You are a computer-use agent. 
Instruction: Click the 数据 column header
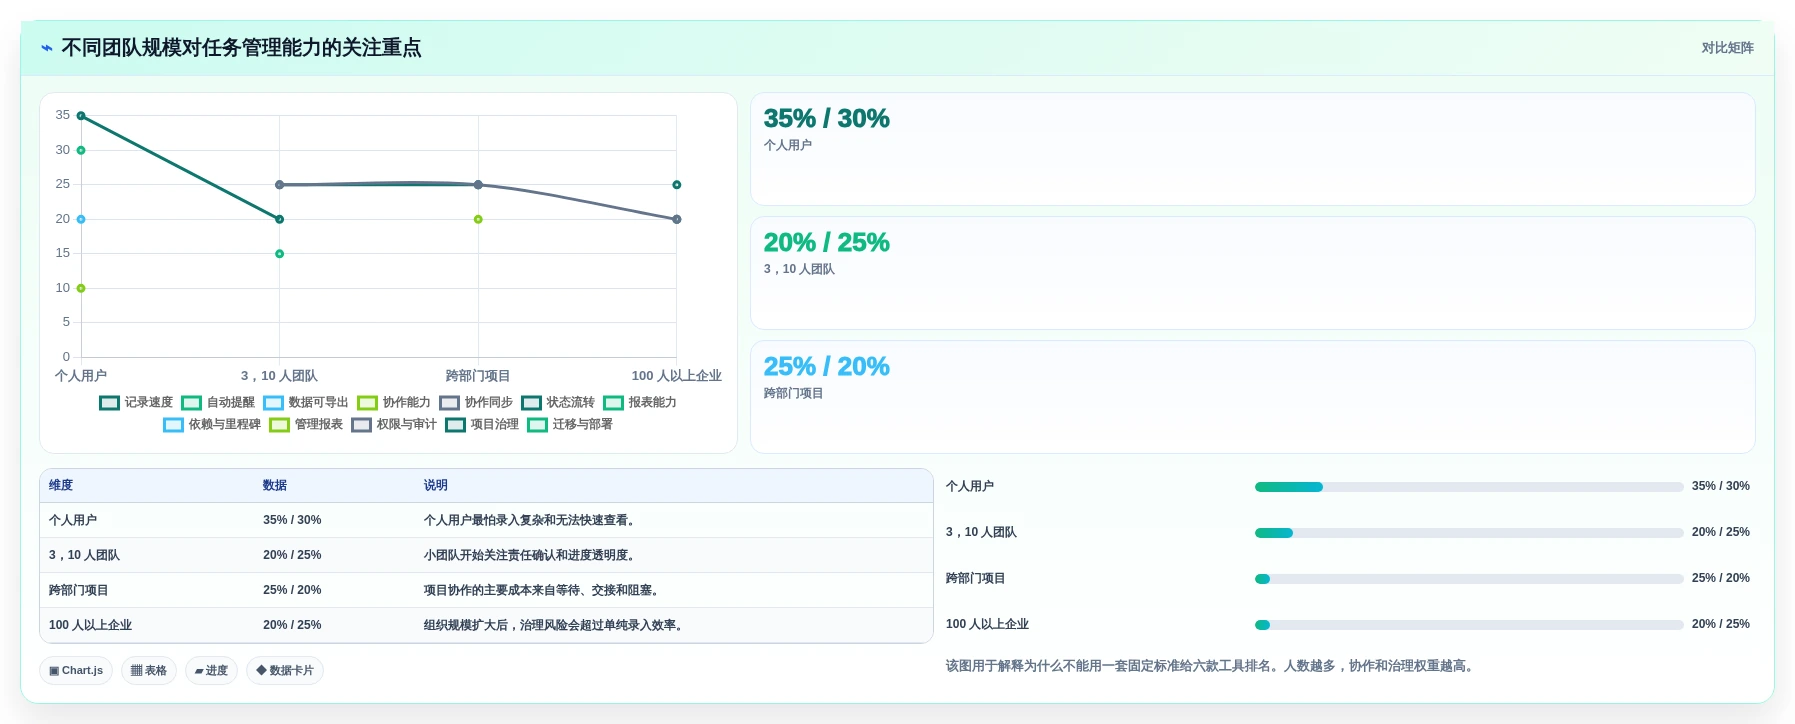(x=275, y=485)
